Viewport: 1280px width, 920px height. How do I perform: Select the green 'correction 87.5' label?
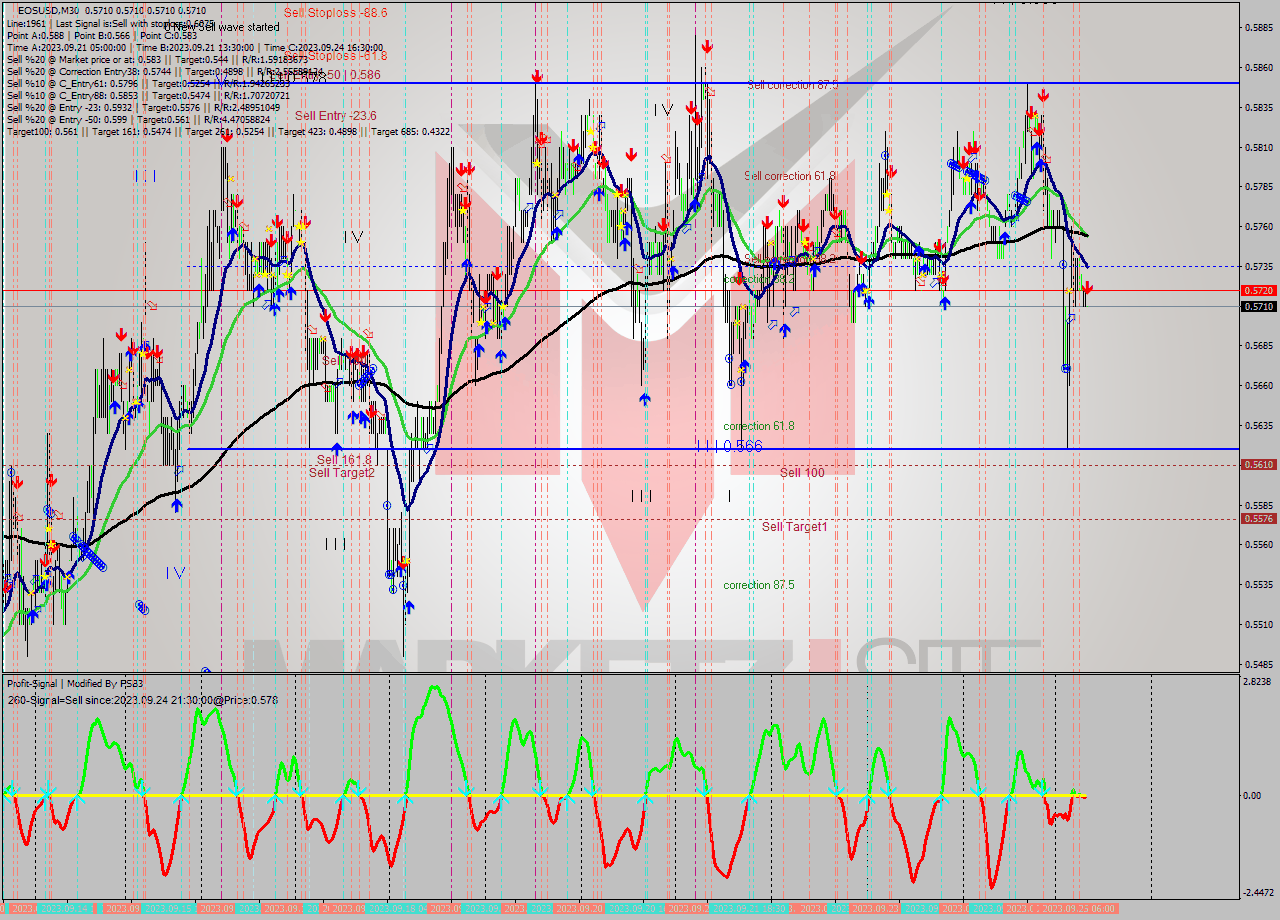click(x=759, y=585)
